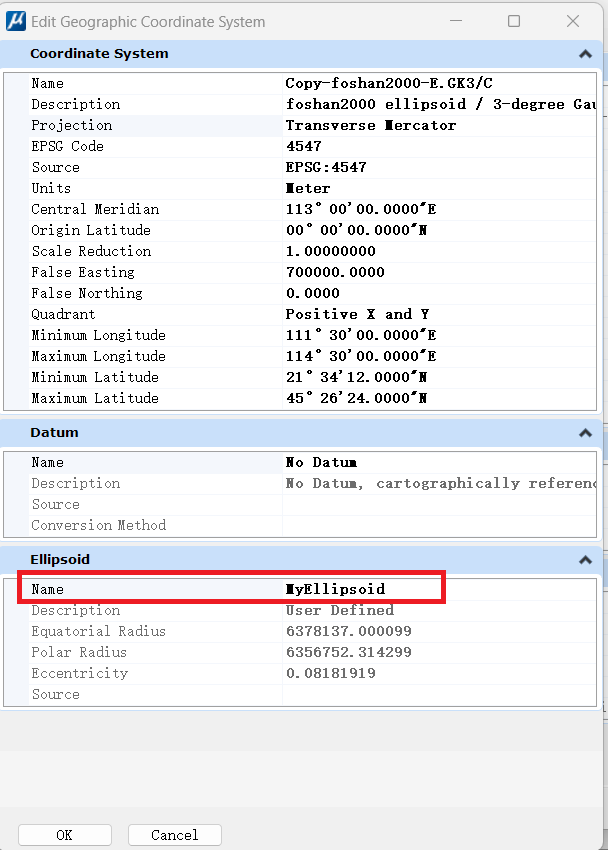Viewport: 608px width, 850px height.
Task: Collapse the Ellipsoid section chevron
Action: [x=585, y=560]
